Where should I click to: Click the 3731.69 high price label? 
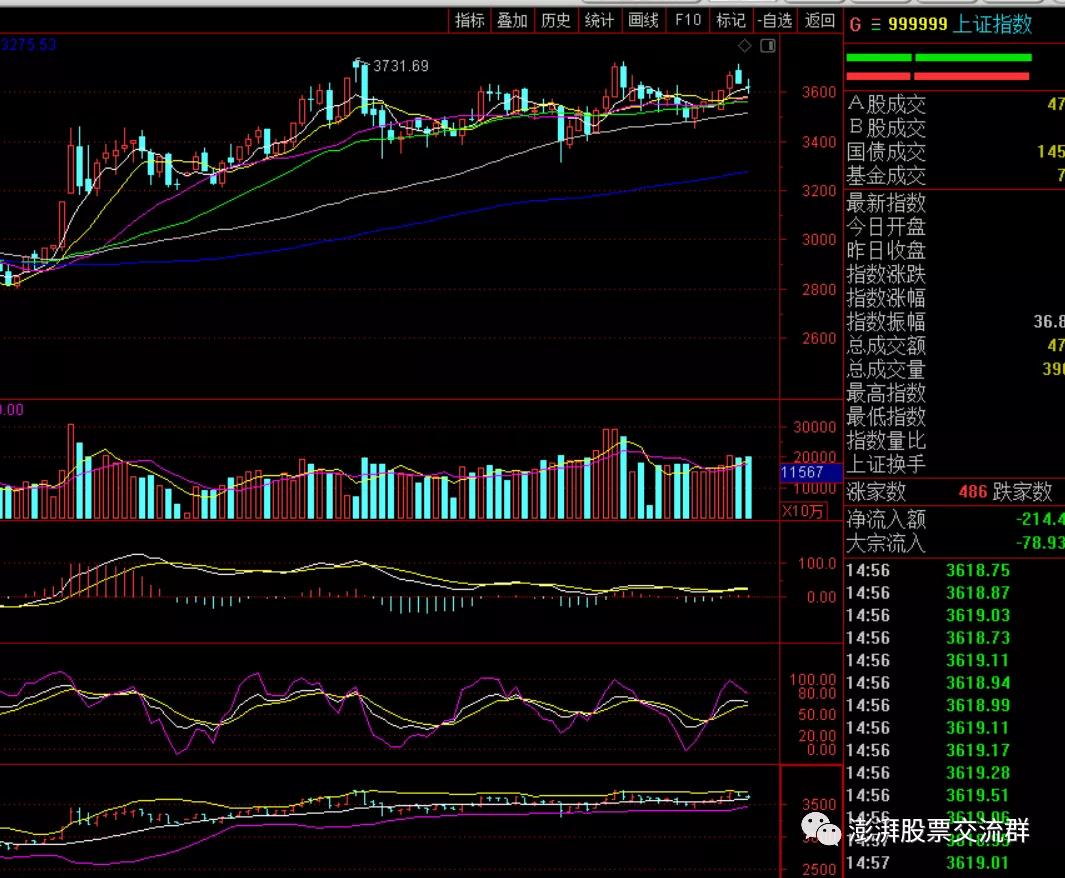401,66
